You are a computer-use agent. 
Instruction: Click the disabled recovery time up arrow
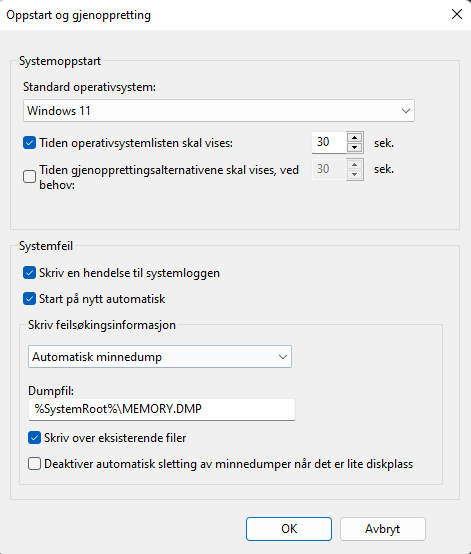click(354, 165)
